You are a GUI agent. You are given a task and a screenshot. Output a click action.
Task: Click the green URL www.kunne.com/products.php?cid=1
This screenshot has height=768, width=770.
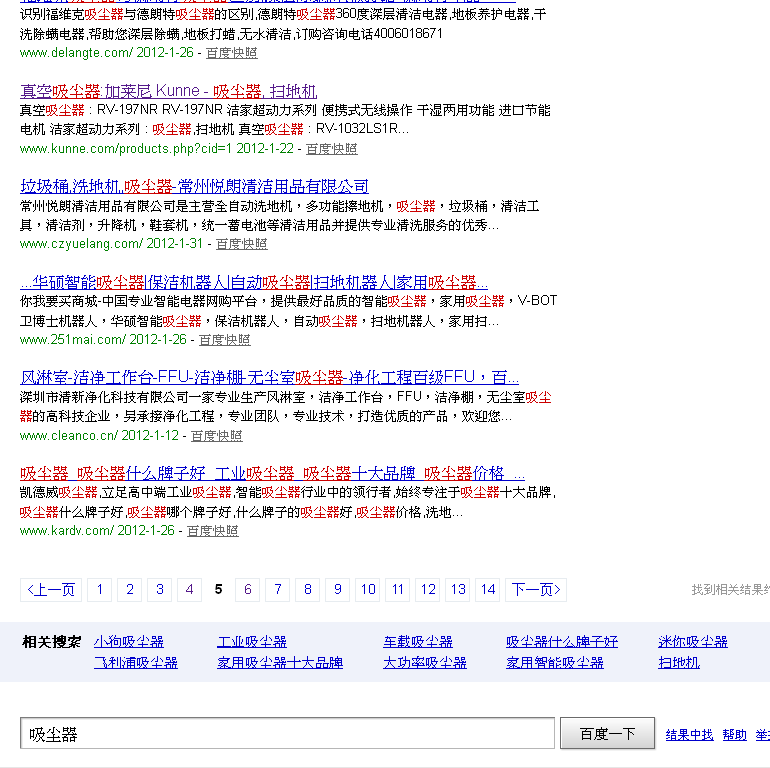point(126,149)
